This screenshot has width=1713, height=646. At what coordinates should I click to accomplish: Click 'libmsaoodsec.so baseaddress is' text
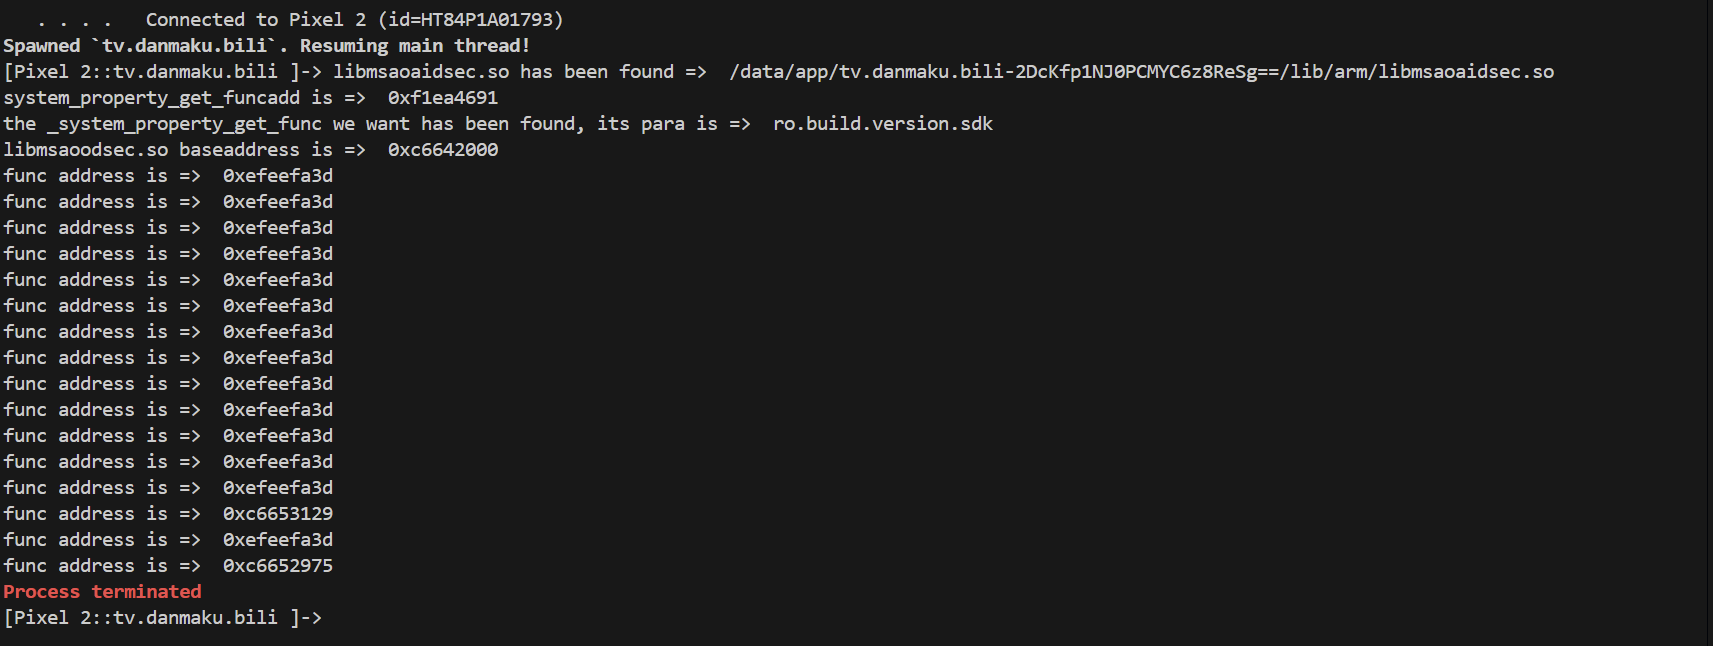click(168, 150)
